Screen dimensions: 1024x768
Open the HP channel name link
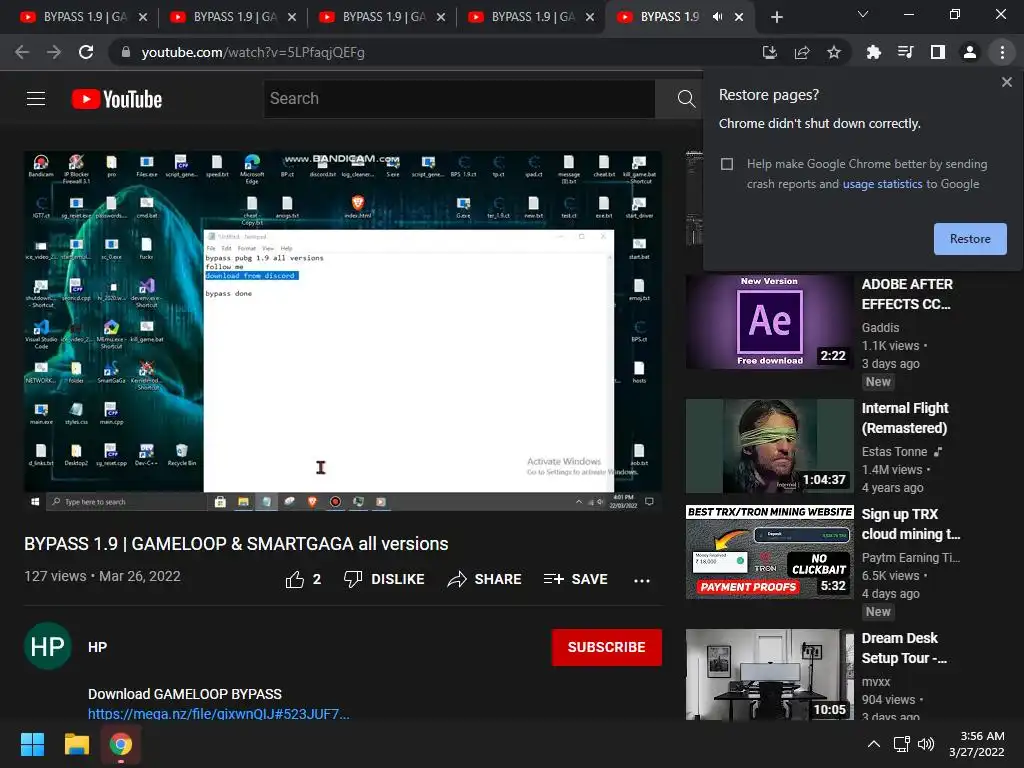[x=97, y=647]
